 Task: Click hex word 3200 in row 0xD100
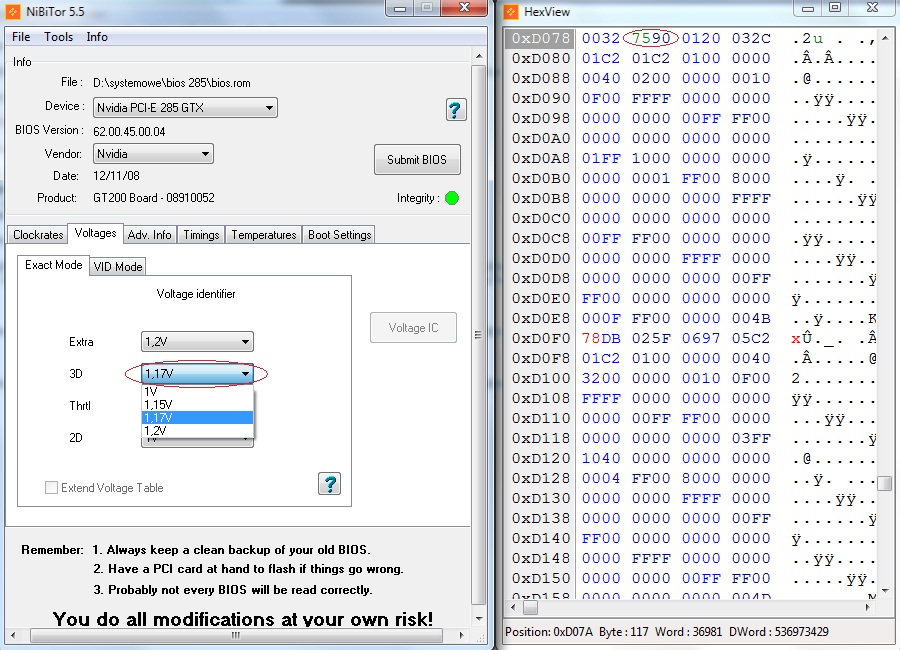(601, 378)
